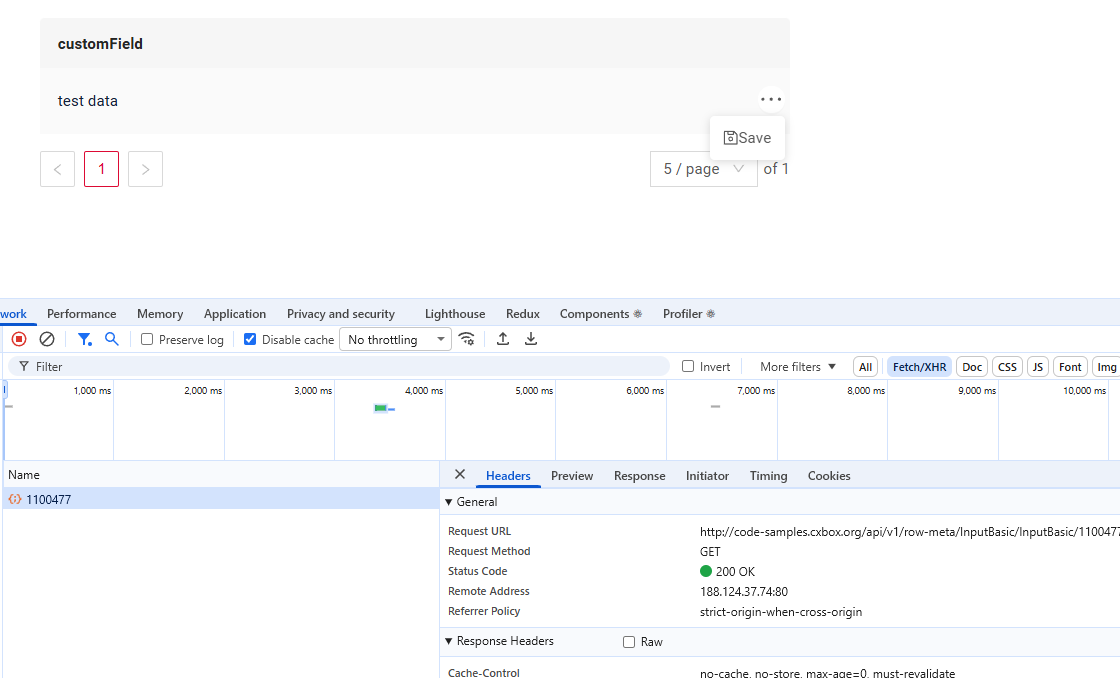
Task: Clear the network log
Action: point(47,339)
